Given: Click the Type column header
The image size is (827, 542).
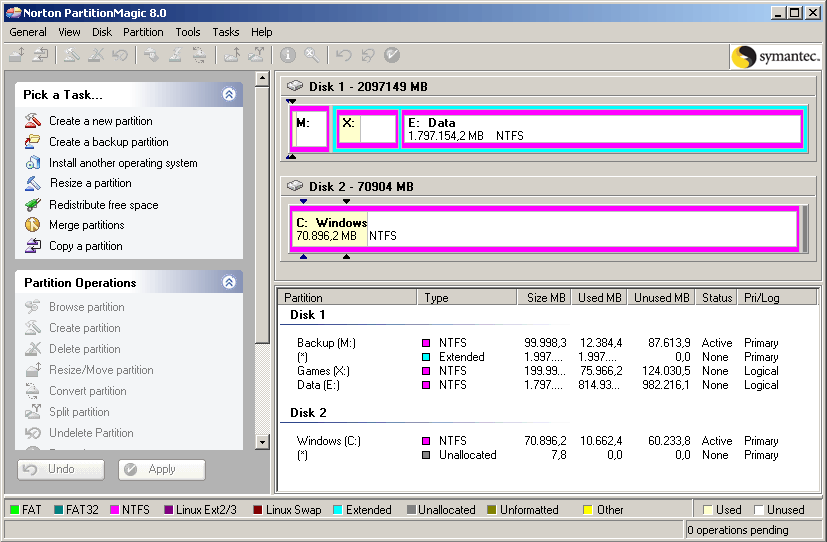Looking at the screenshot, I should tap(467, 298).
